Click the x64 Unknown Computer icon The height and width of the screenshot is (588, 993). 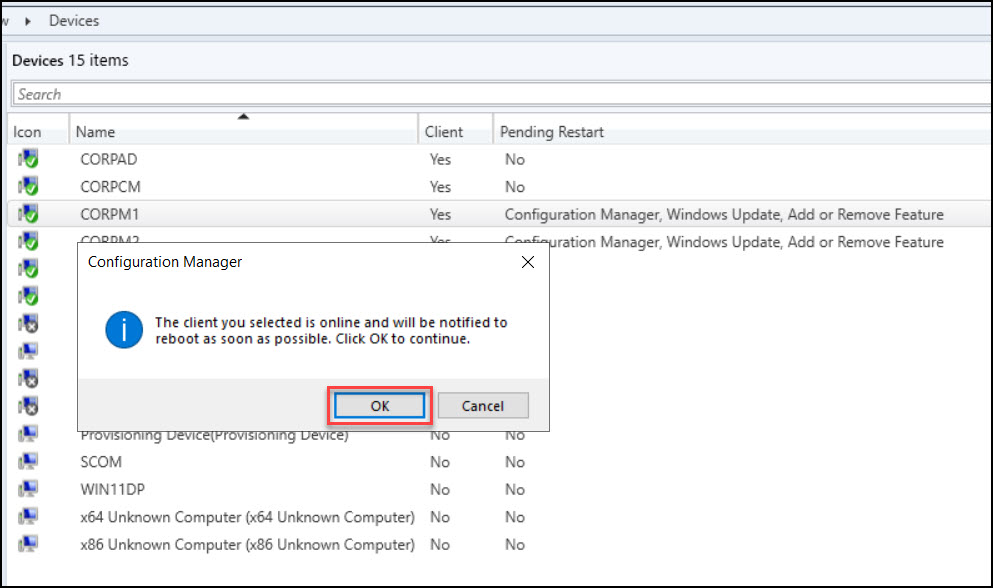pos(28,516)
